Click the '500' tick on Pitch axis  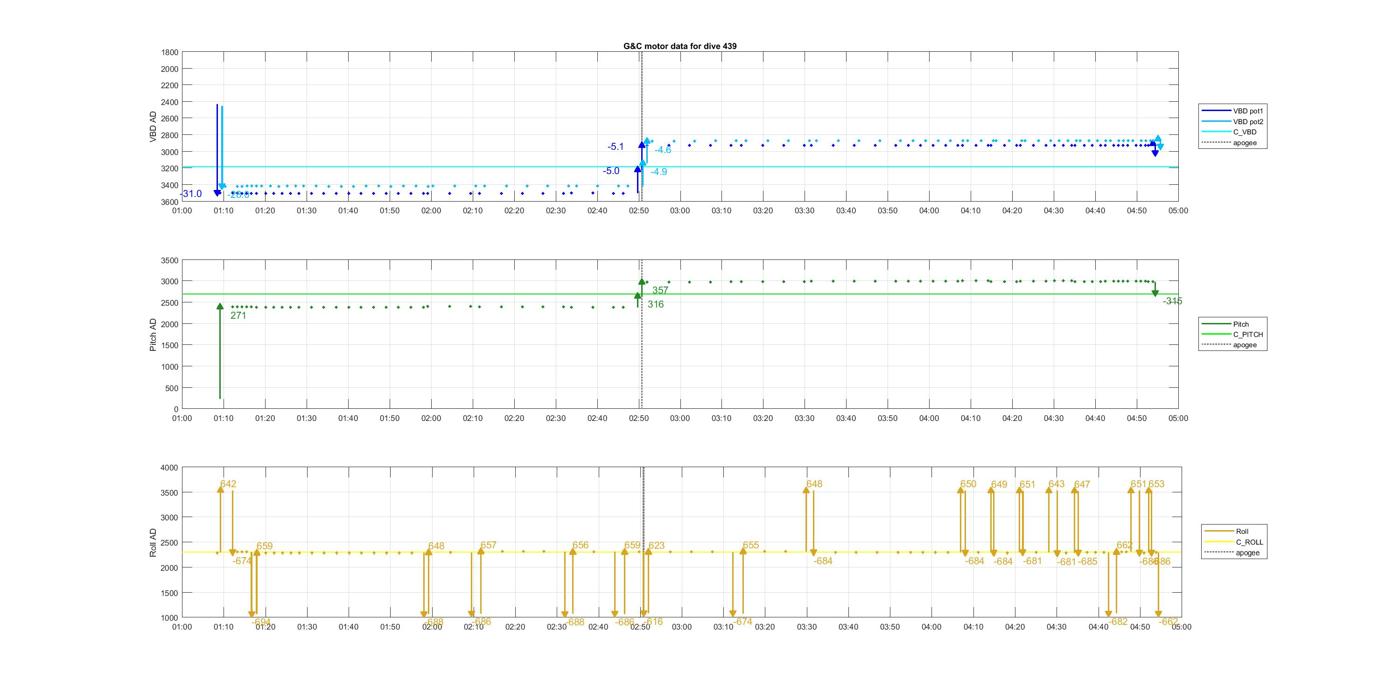tap(171, 388)
